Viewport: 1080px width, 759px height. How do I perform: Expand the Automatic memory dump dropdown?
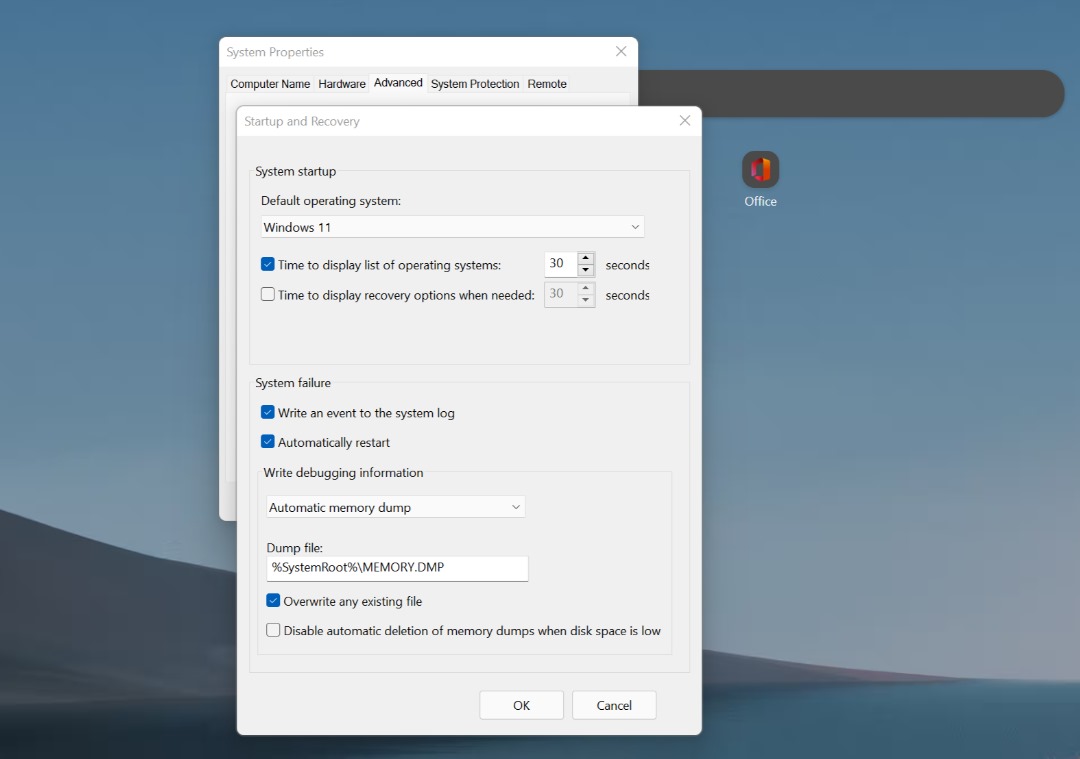pos(395,507)
